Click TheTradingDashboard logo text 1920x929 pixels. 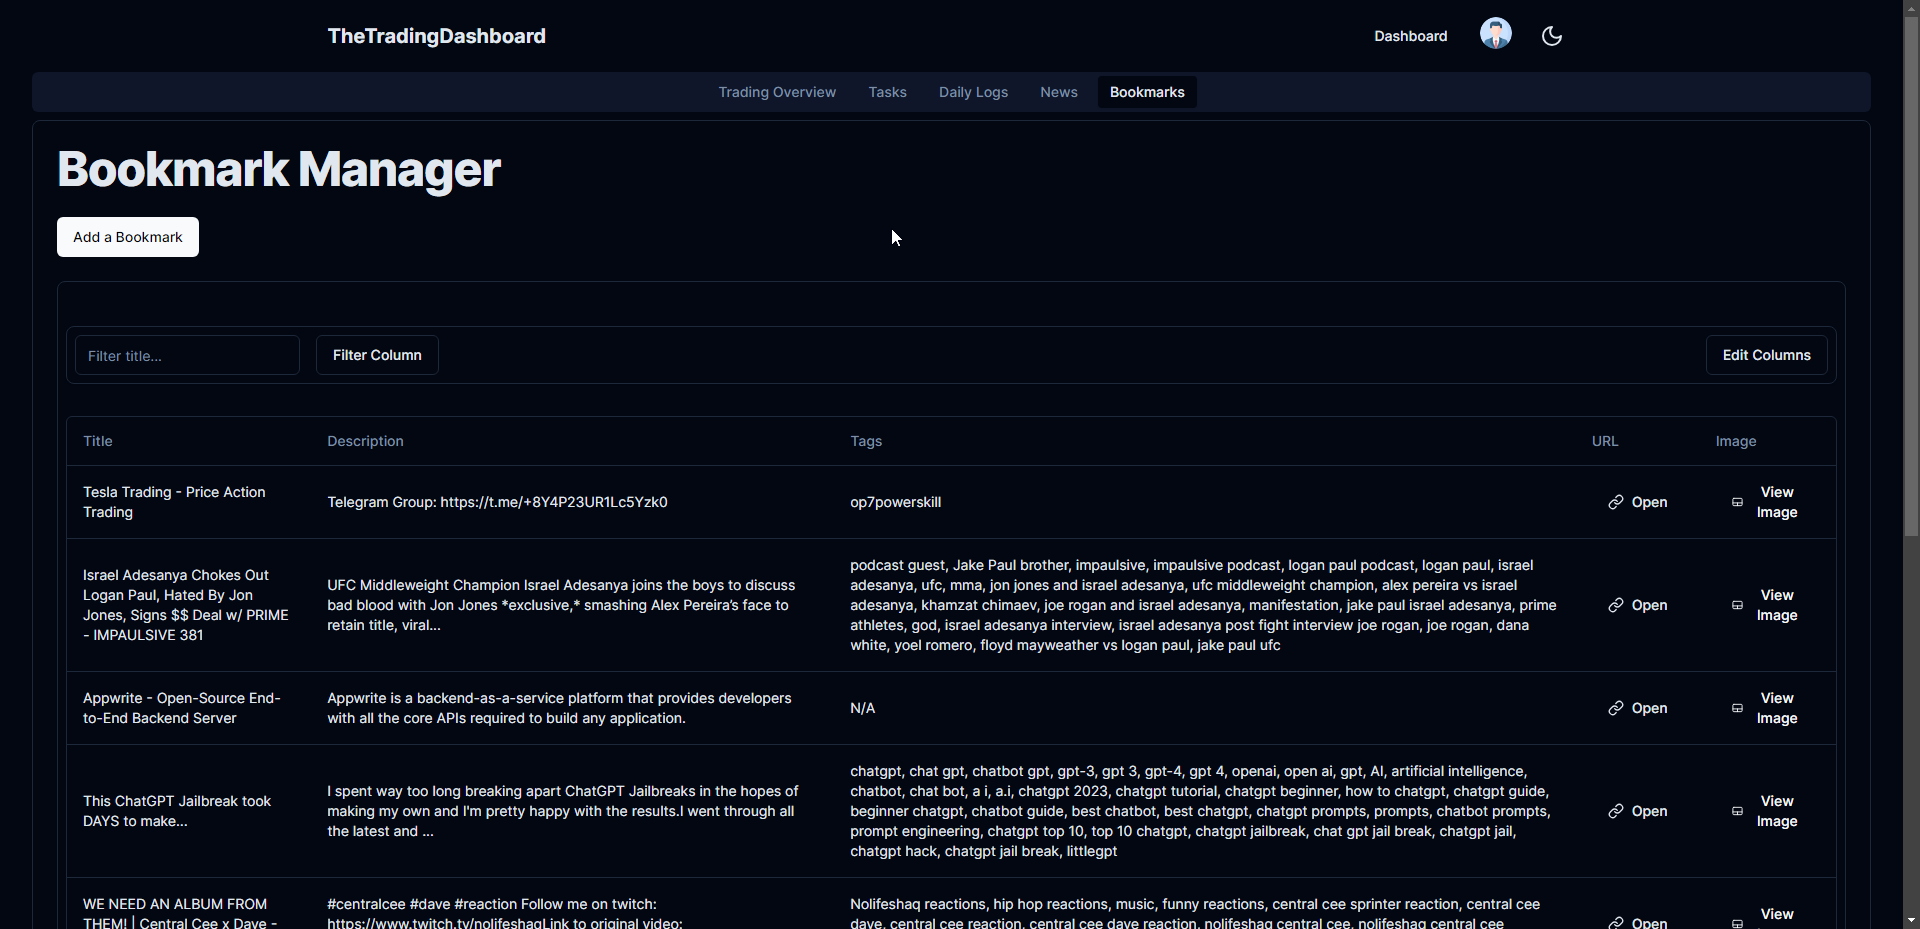click(x=436, y=36)
